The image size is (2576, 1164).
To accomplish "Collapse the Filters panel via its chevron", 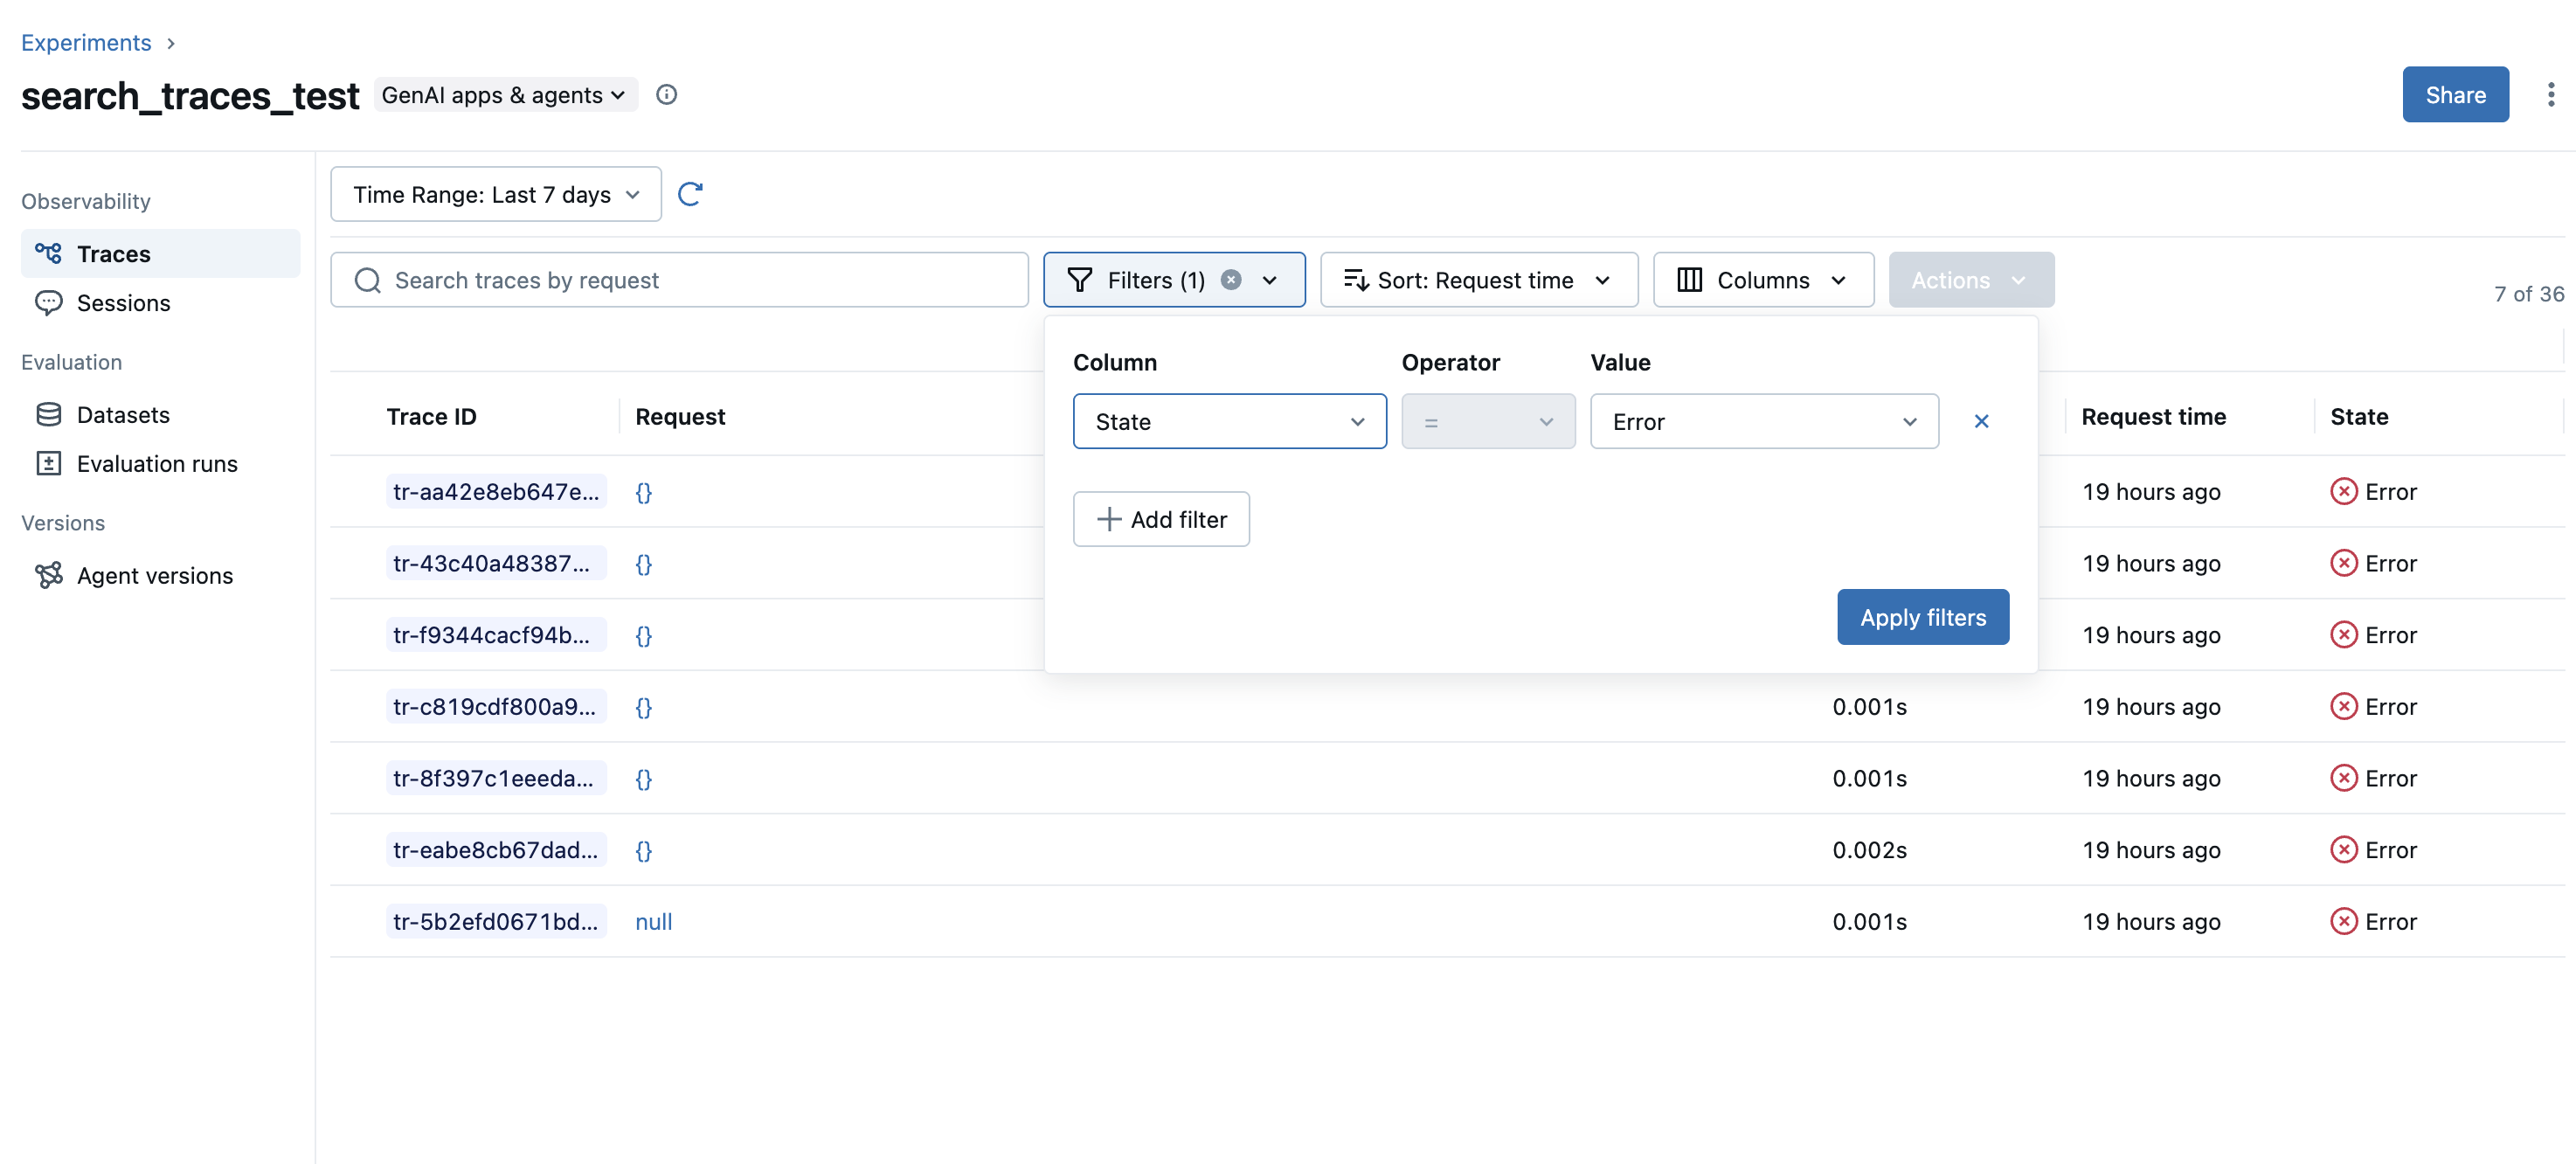I will 1270,280.
